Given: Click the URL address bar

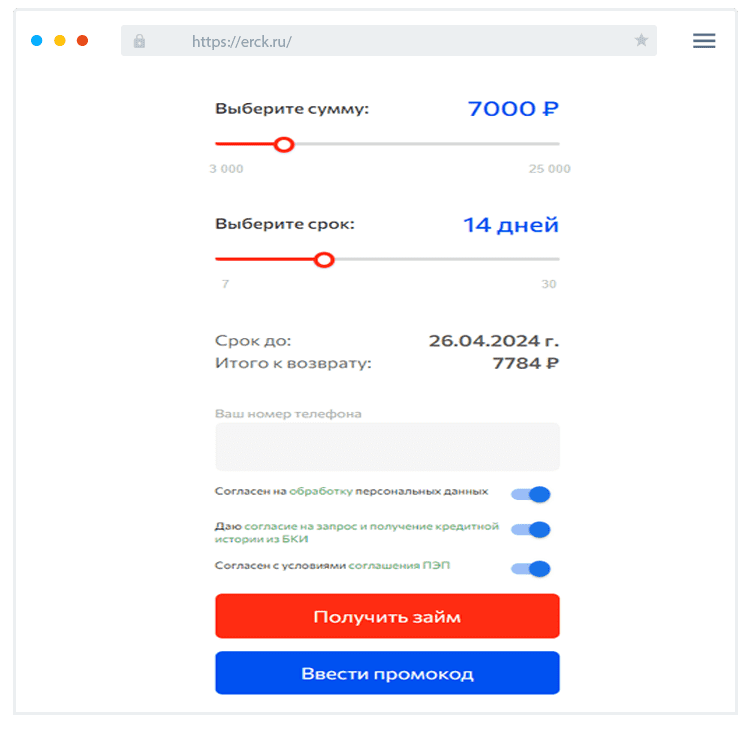Looking at the screenshot, I should click(x=390, y=41).
